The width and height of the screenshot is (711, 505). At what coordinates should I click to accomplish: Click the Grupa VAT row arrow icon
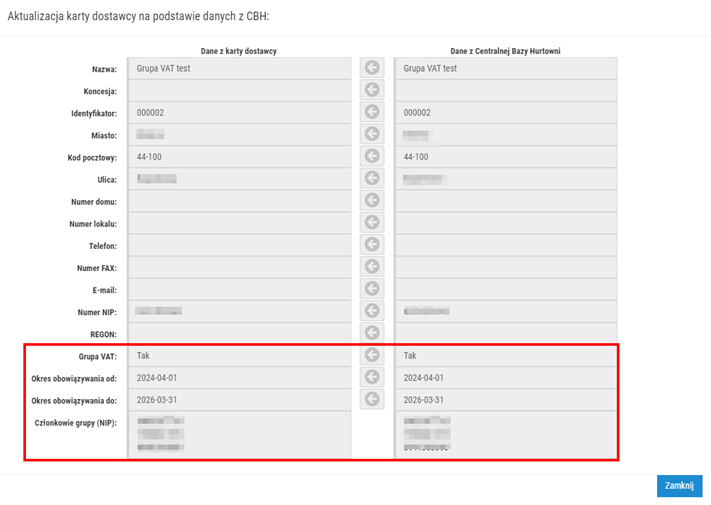coord(372,355)
